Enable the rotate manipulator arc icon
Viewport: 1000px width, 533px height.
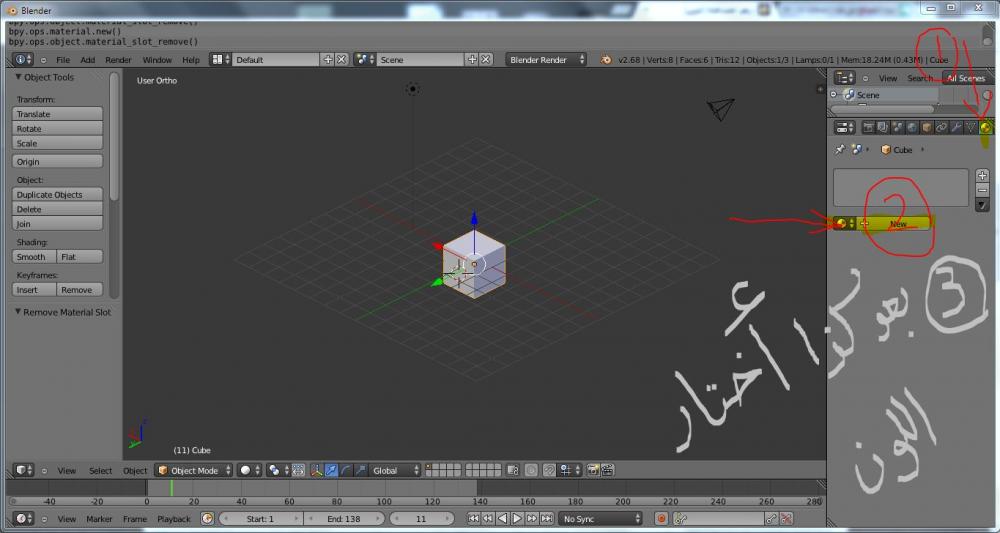(x=346, y=471)
